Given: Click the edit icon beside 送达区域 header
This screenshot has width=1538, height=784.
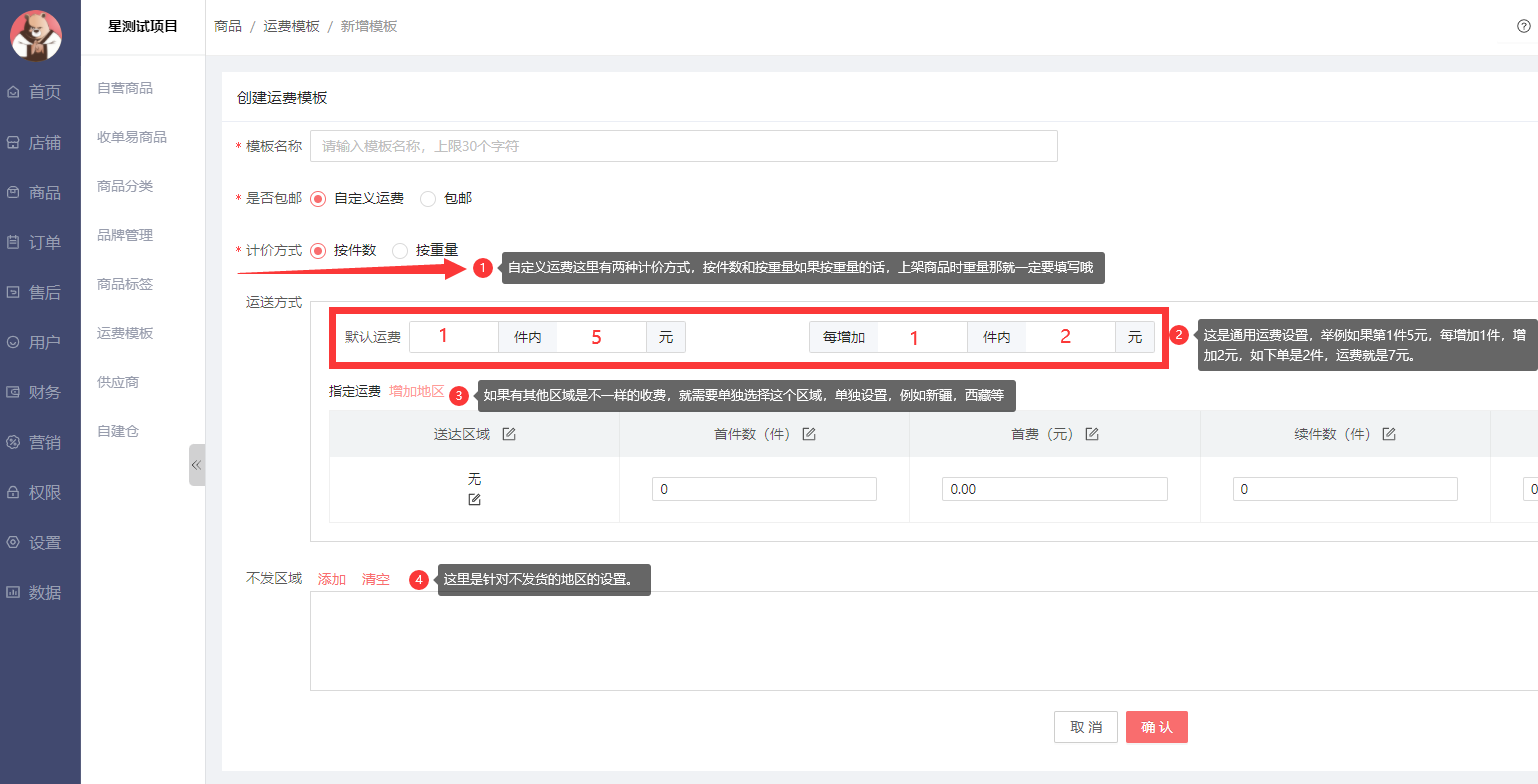Looking at the screenshot, I should pyautogui.click(x=509, y=434).
